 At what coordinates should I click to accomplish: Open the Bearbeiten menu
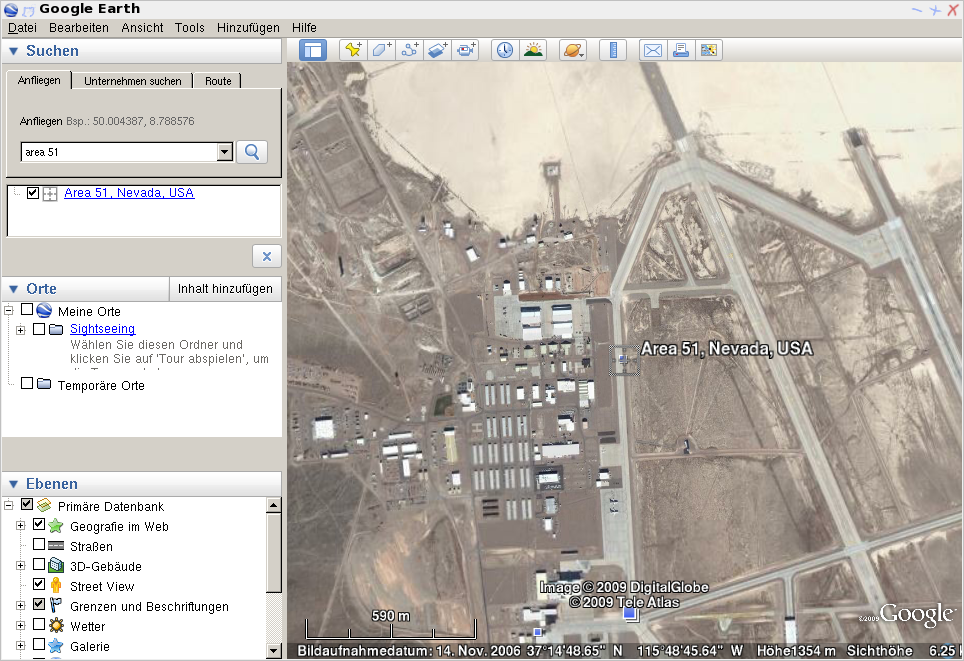click(x=79, y=28)
